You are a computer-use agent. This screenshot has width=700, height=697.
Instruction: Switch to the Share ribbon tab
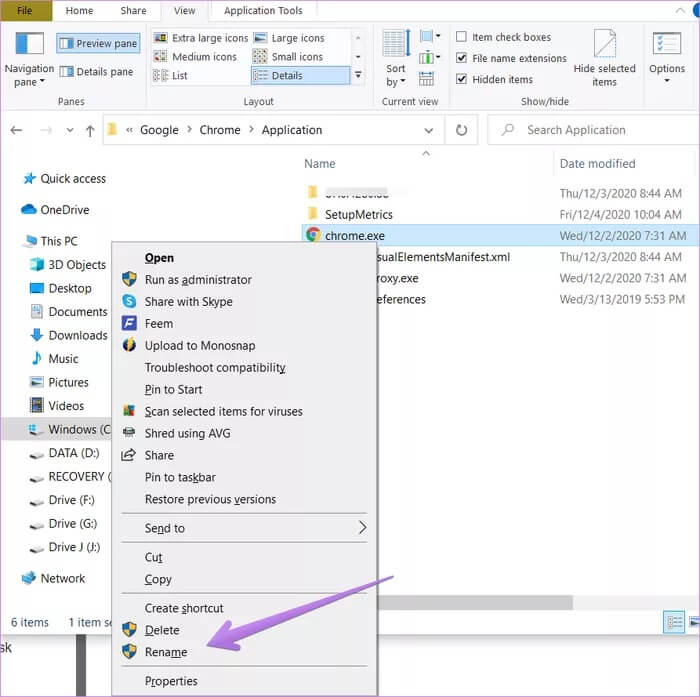pyautogui.click(x=133, y=10)
